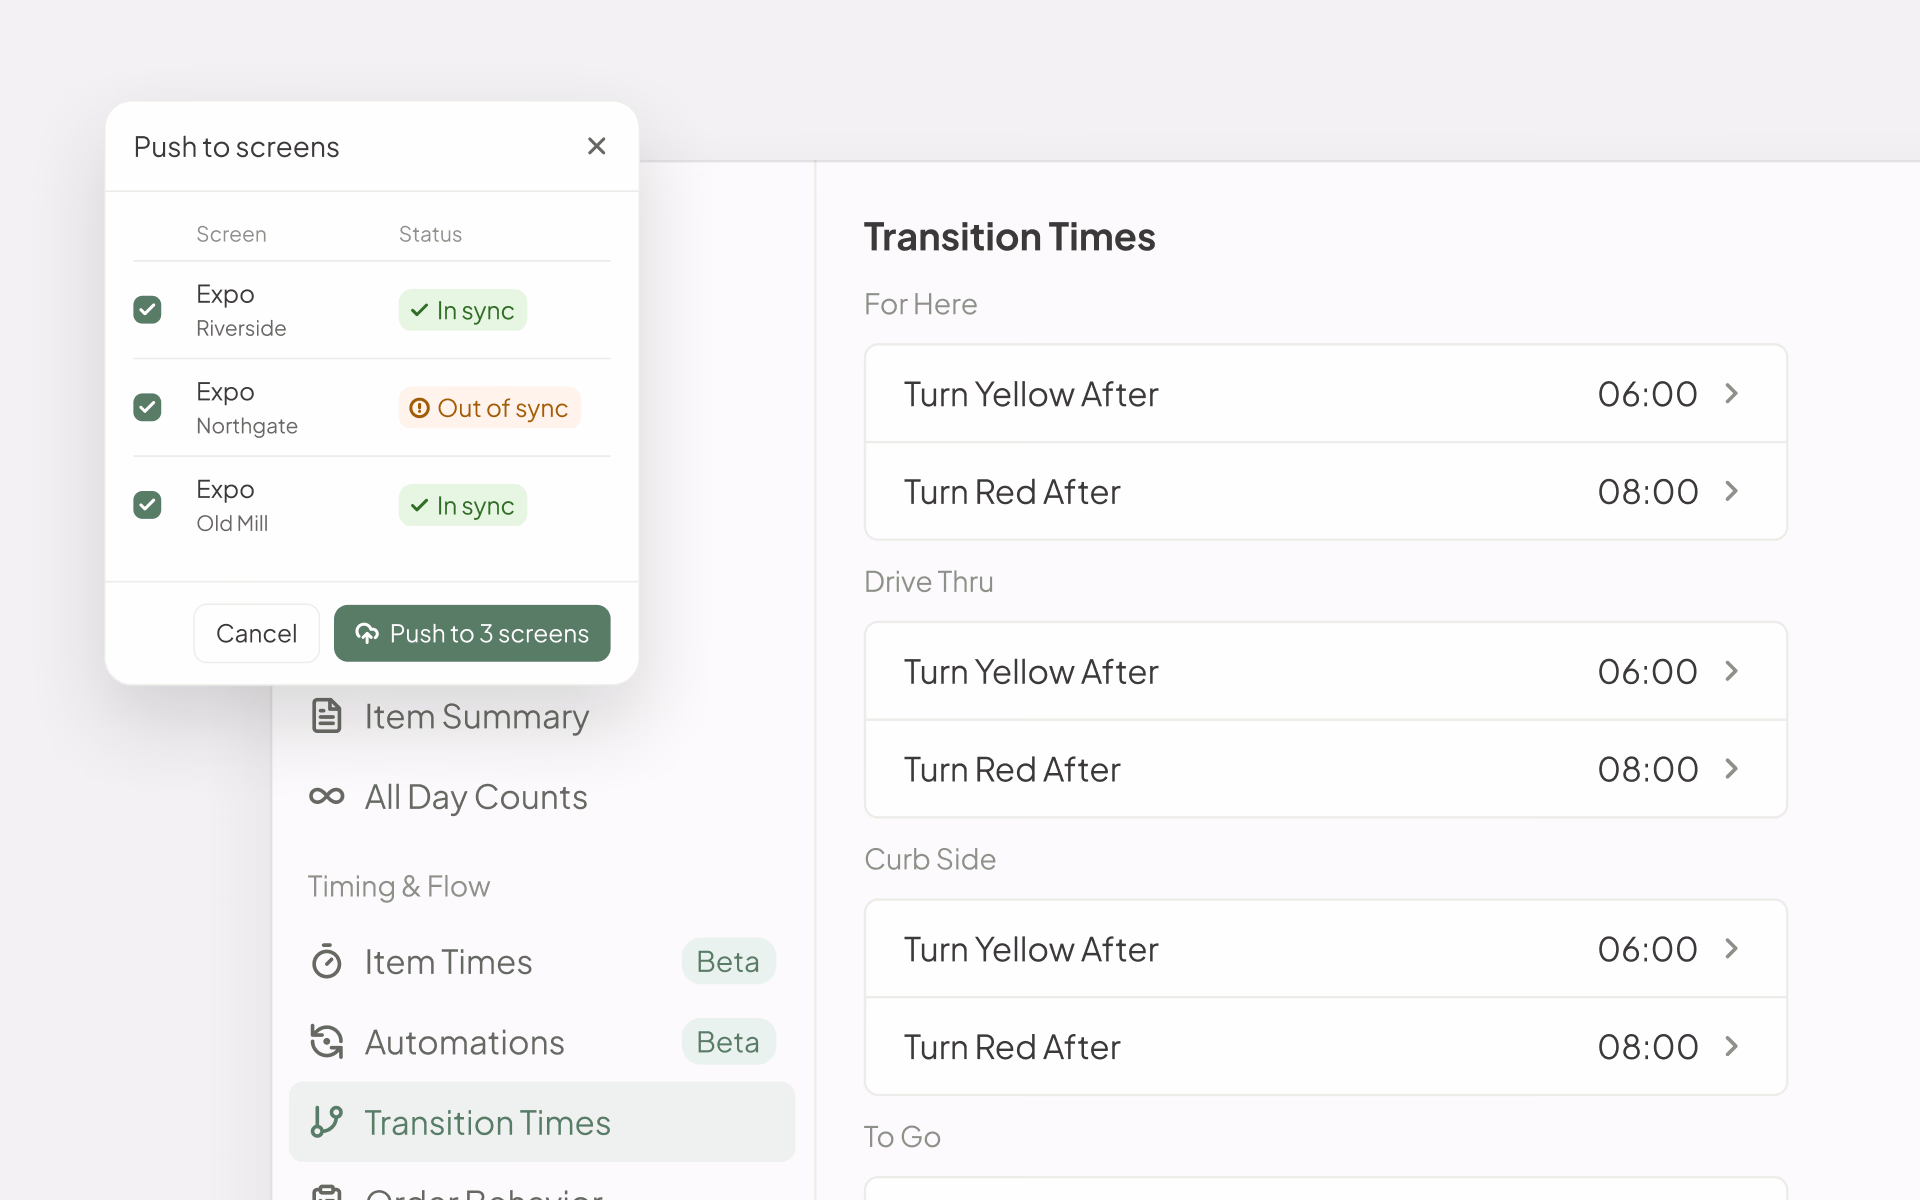Click the Out of sync status badge
This screenshot has height=1200, width=1920.
tap(490, 408)
